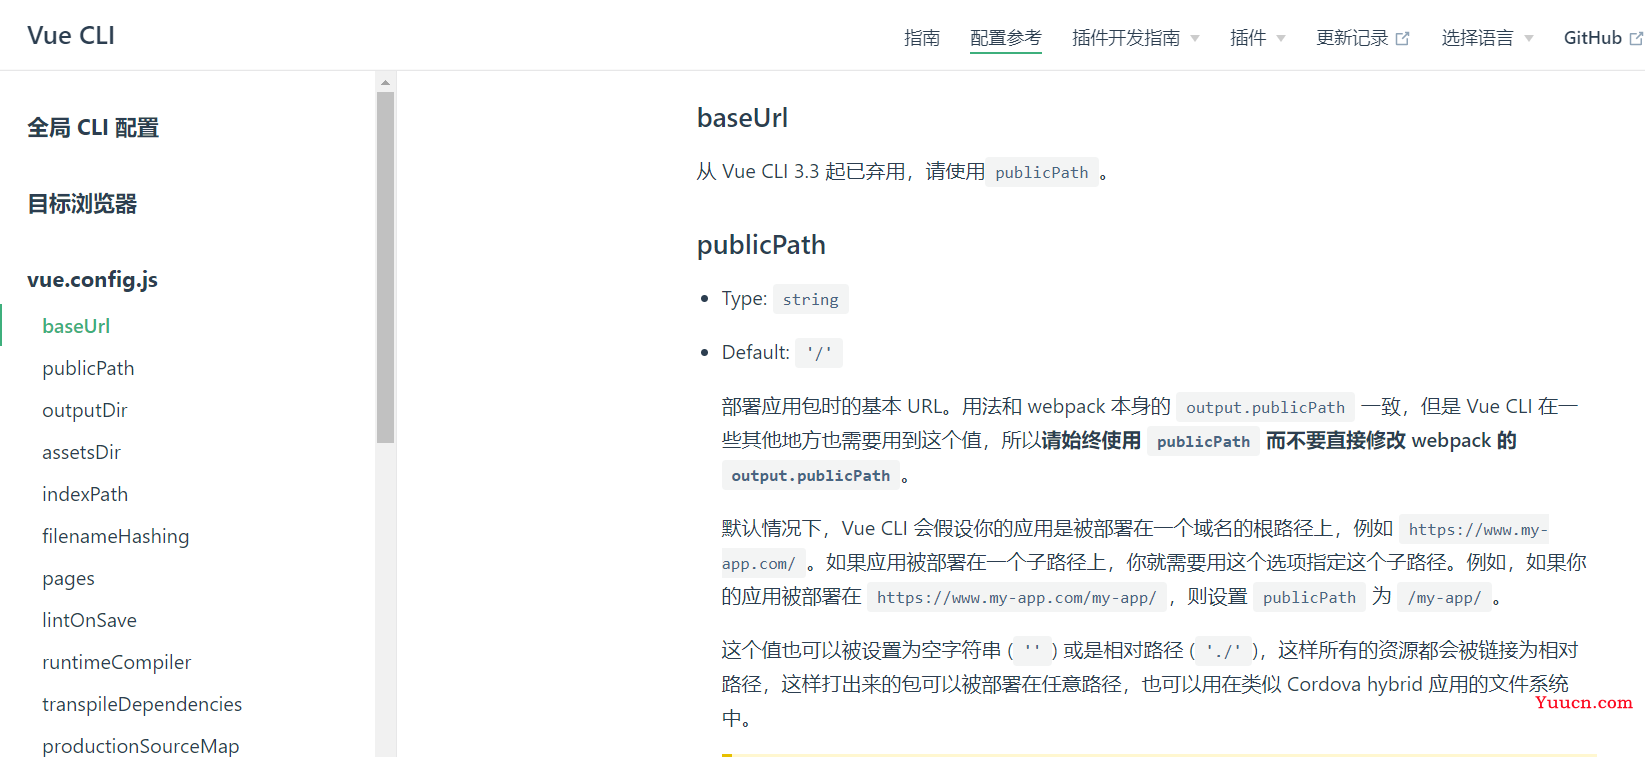The image size is (1645, 757).
Task: Click the baseUrl section heading
Action: 742,118
